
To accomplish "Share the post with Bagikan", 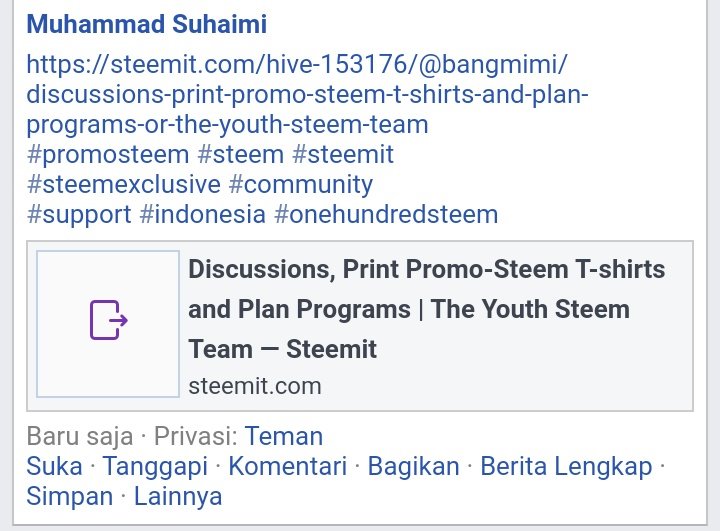I will [413, 466].
